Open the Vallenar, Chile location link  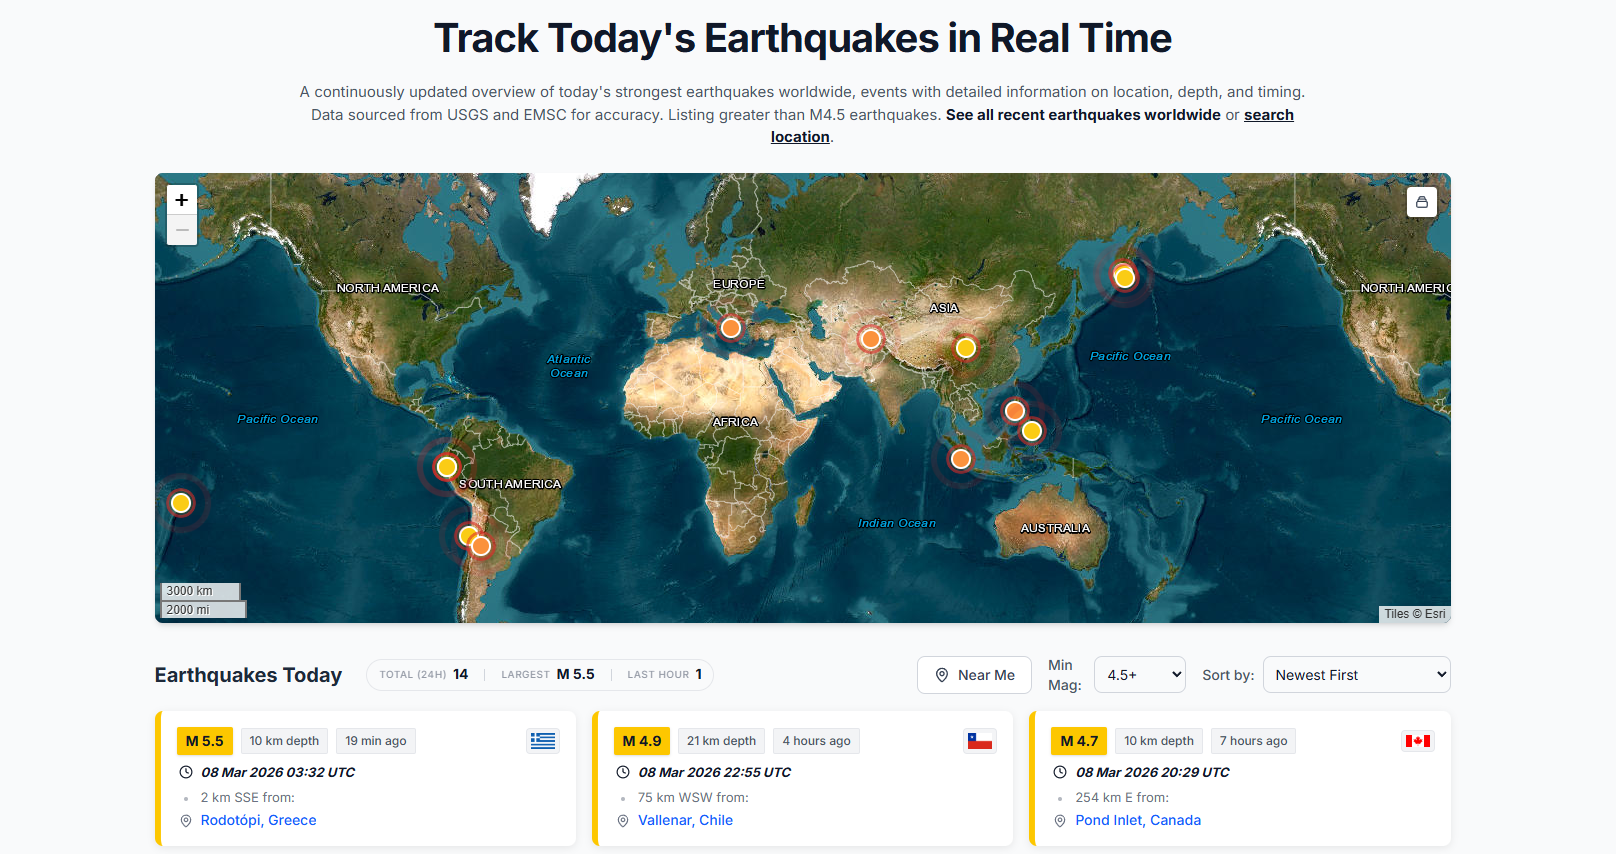point(685,820)
